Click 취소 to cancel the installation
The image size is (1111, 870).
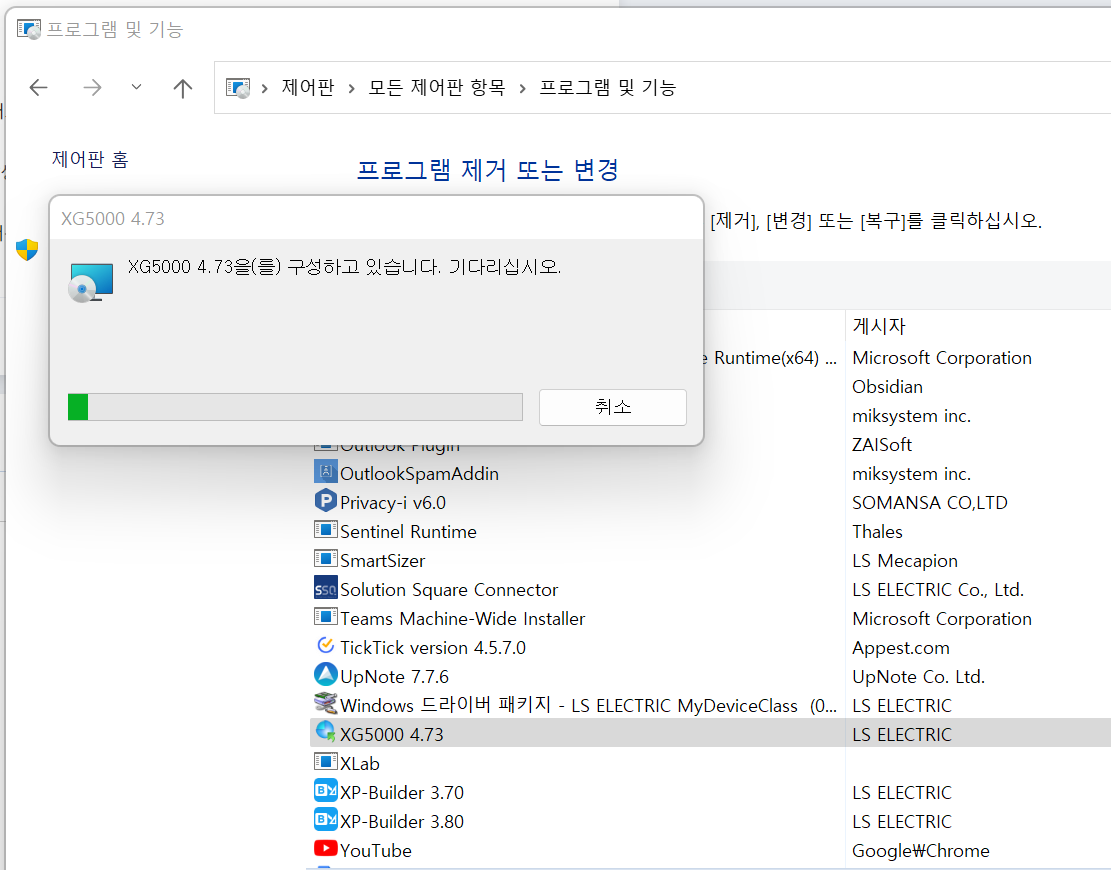point(612,406)
